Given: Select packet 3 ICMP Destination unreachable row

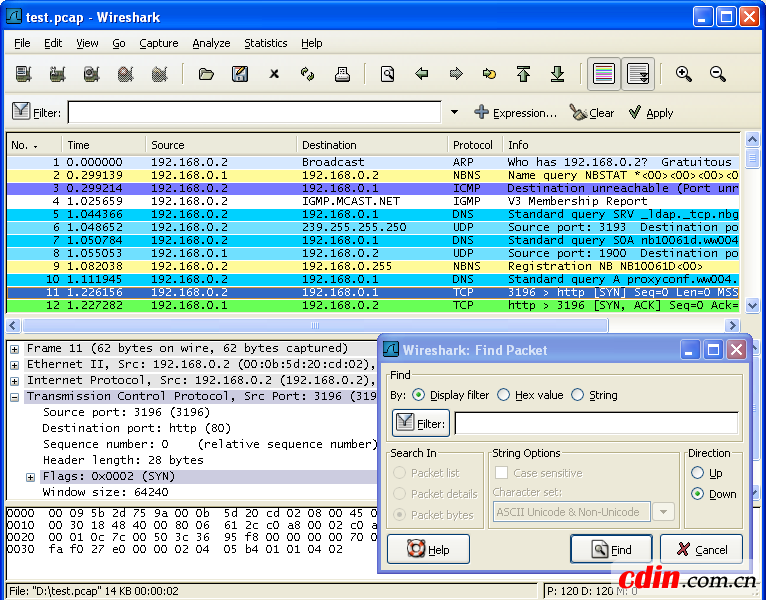Looking at the screenshot, I should point(373,188).
